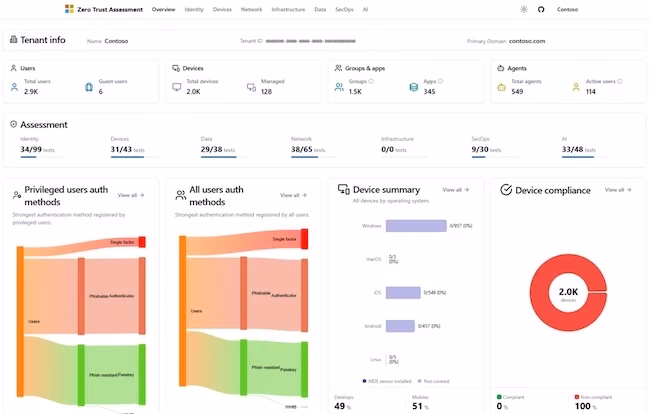Toggle the light/dark theme sun icon
This screenshot has width=650, height=414.
(x=524, y=9)
